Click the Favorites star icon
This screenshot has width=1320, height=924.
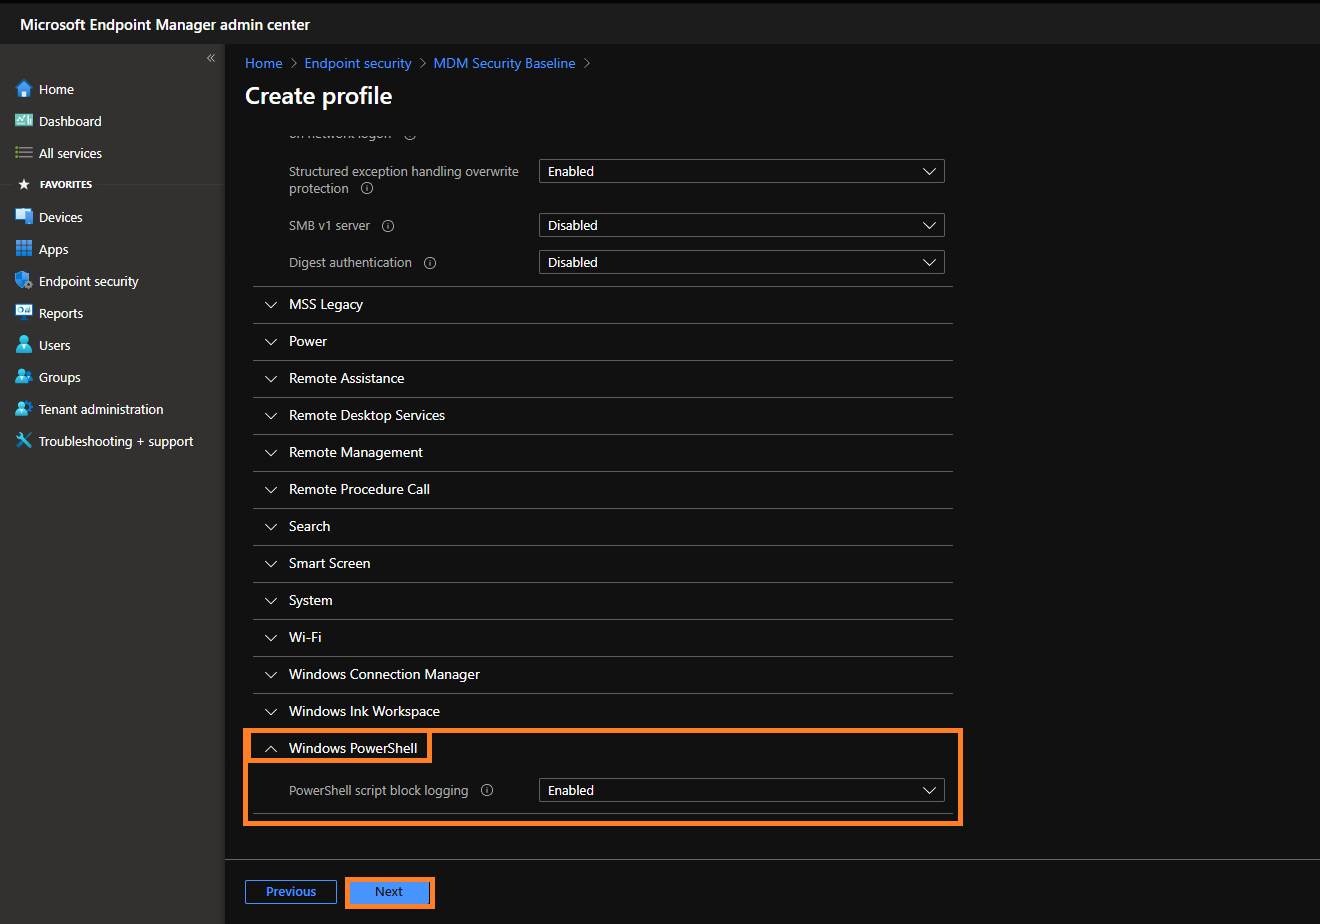(x=24, y=185)
